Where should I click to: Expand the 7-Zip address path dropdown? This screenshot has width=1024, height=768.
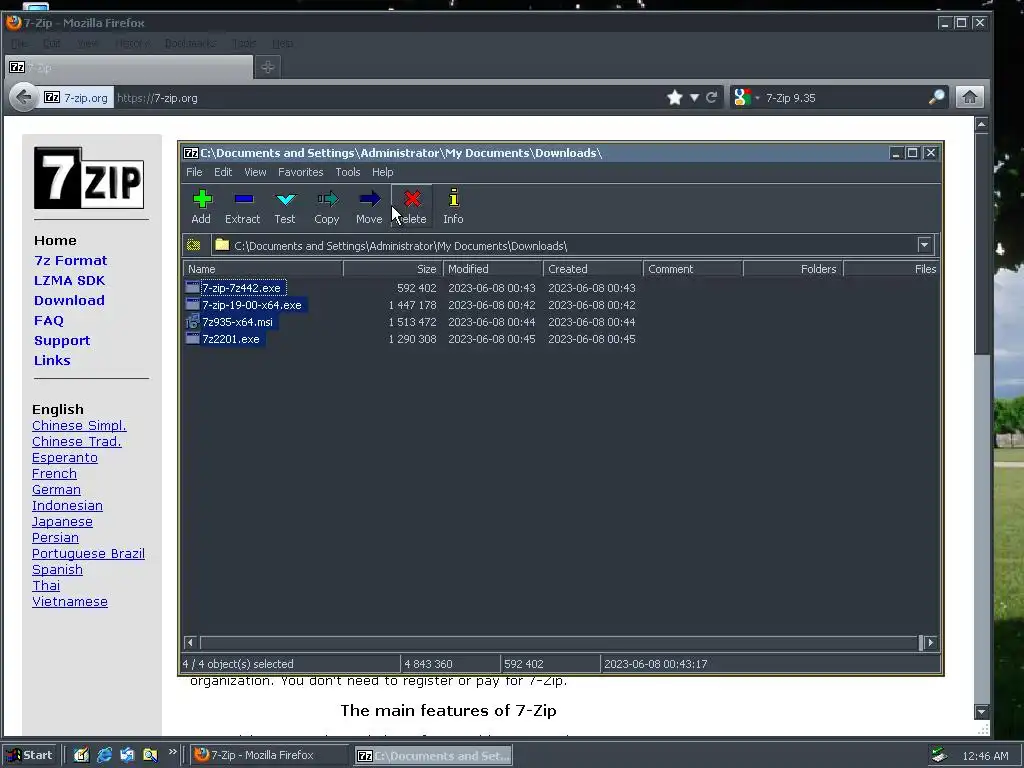tap(924, 246)
